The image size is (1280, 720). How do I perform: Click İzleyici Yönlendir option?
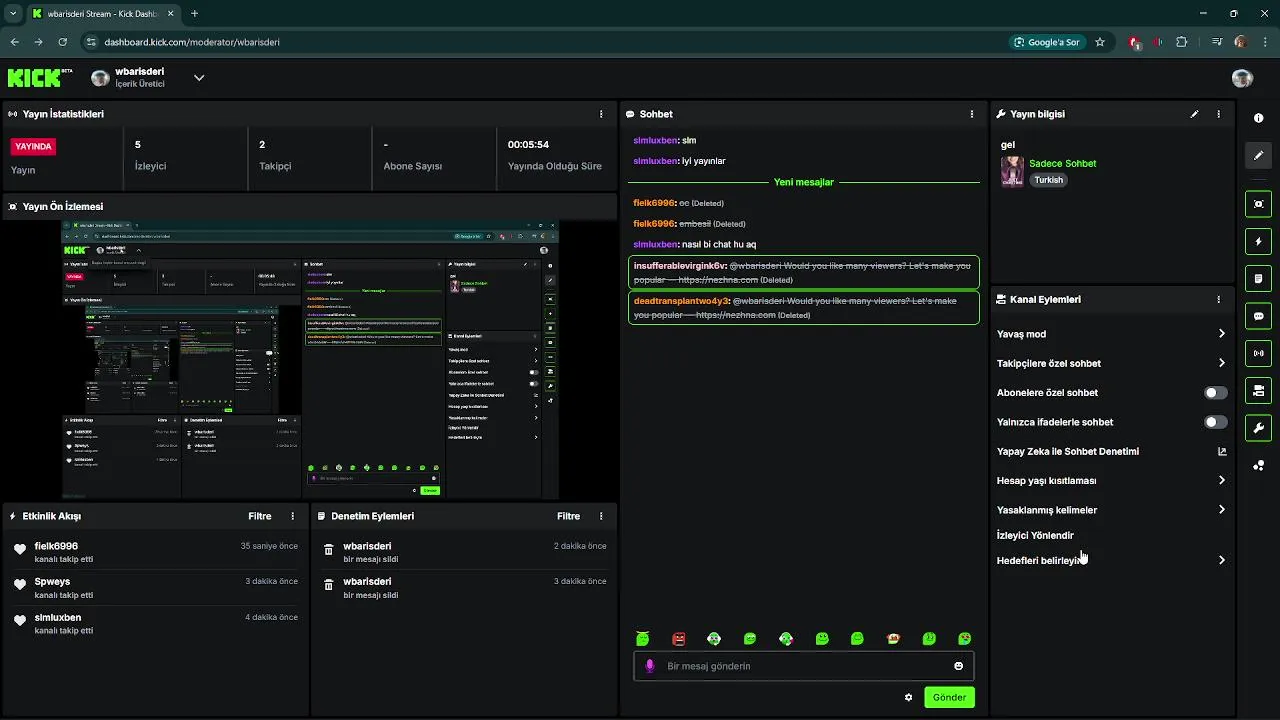(1035, 535)
